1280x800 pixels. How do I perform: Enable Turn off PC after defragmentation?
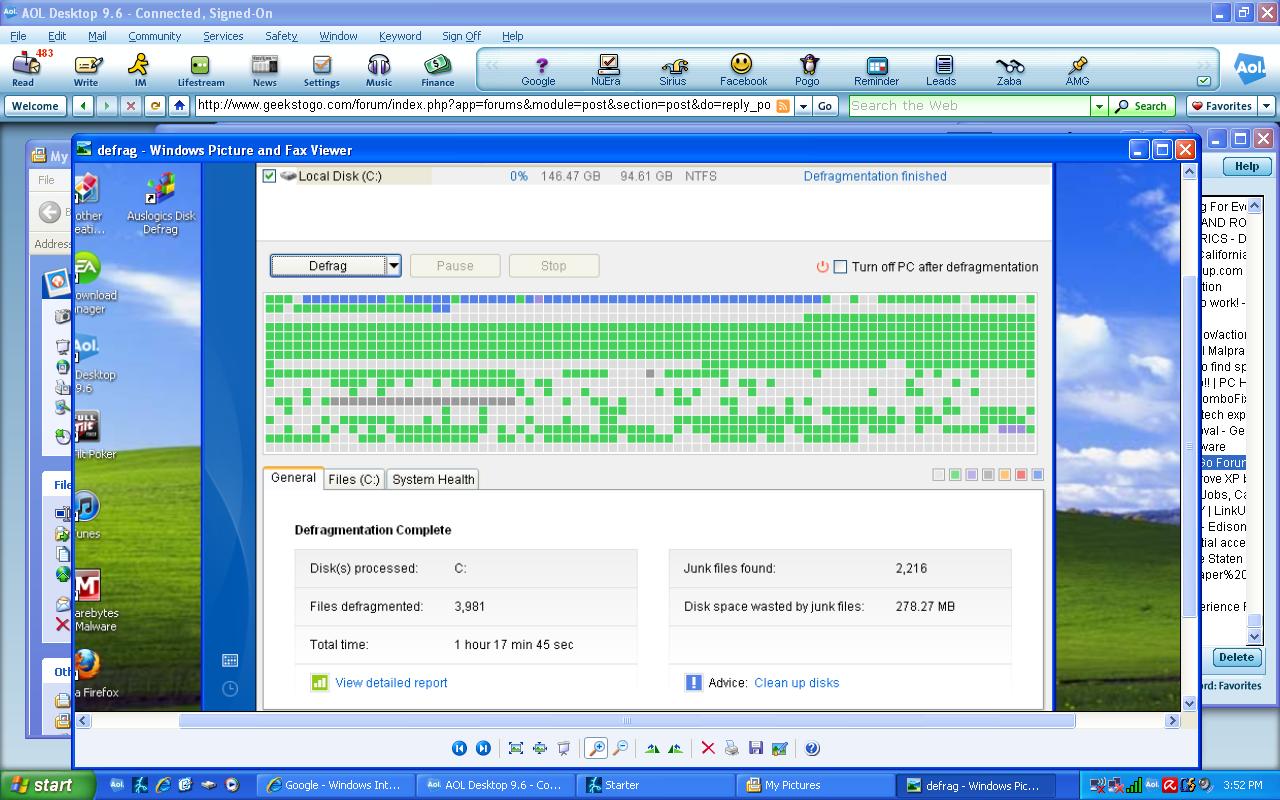(x=840, y=267)
